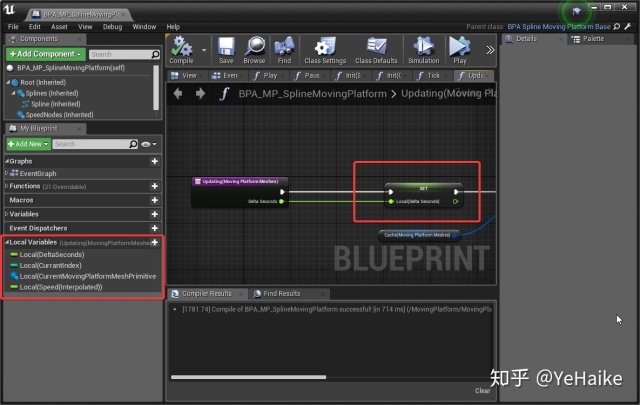
Task: Collapse the Root (Inherited) component
Action: pyautogui.click(x=8, y=82)
